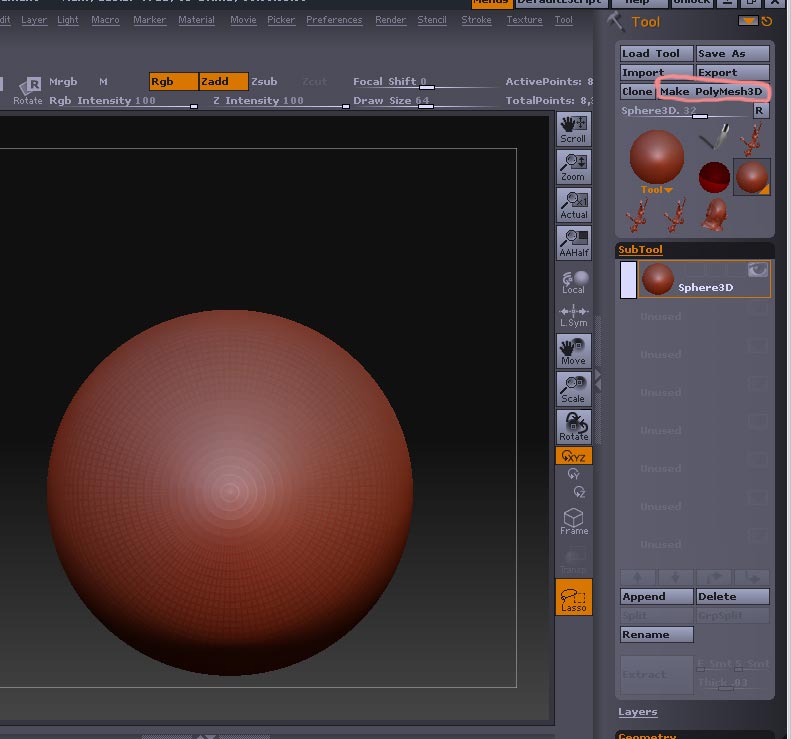Open the Texture menu

click(x=525, y=20)
